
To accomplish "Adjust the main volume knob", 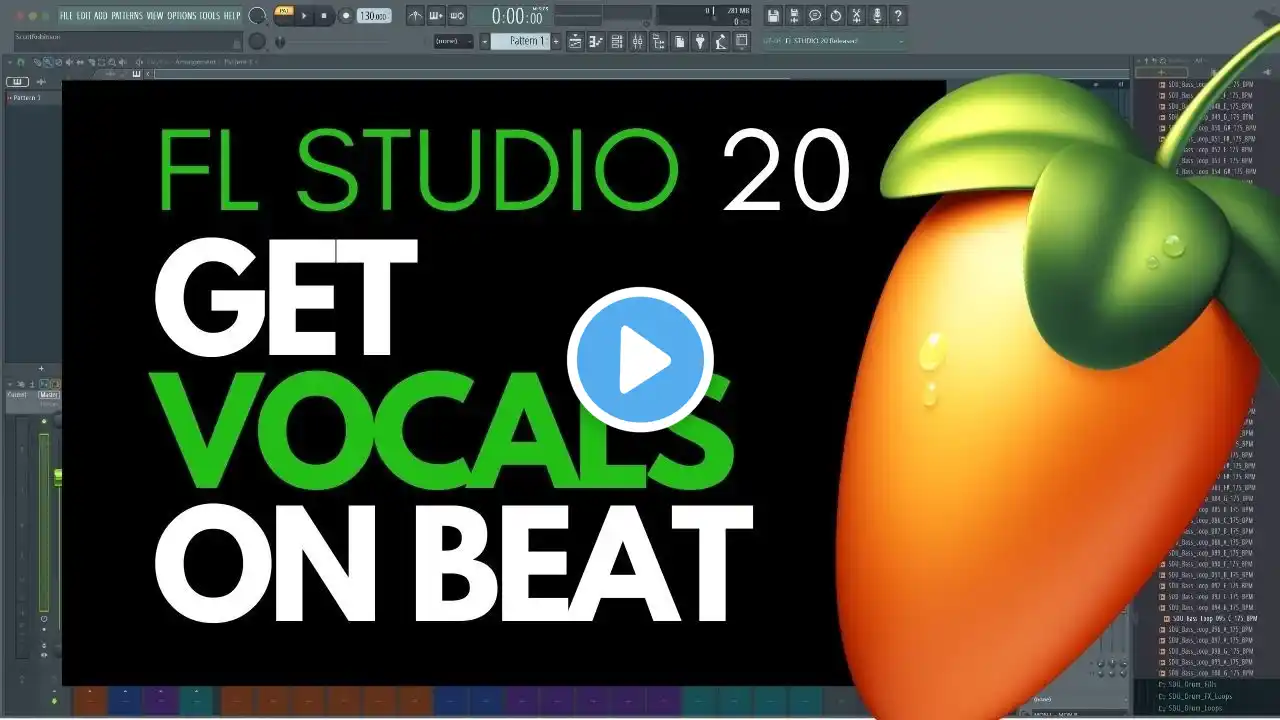I will tap(257, 16).
